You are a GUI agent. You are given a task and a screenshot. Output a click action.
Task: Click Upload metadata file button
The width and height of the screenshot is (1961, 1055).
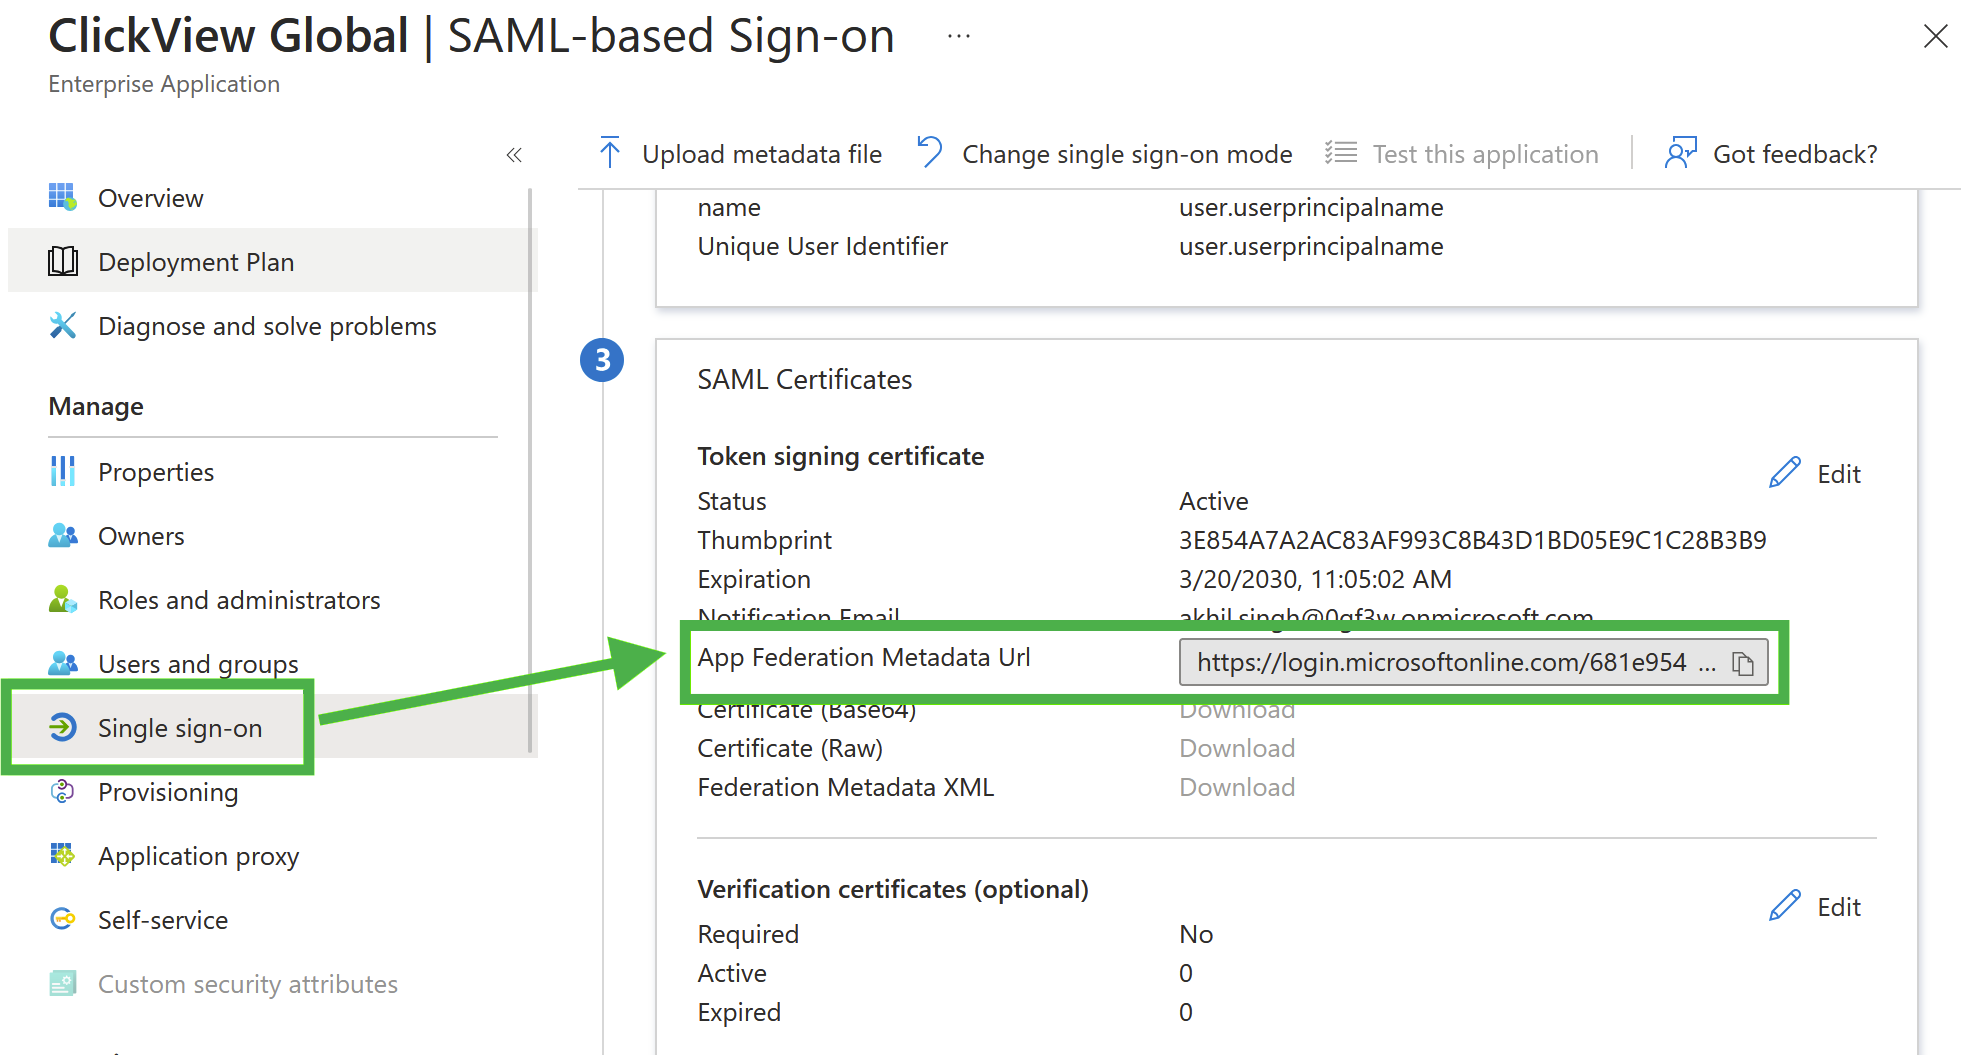740,154
